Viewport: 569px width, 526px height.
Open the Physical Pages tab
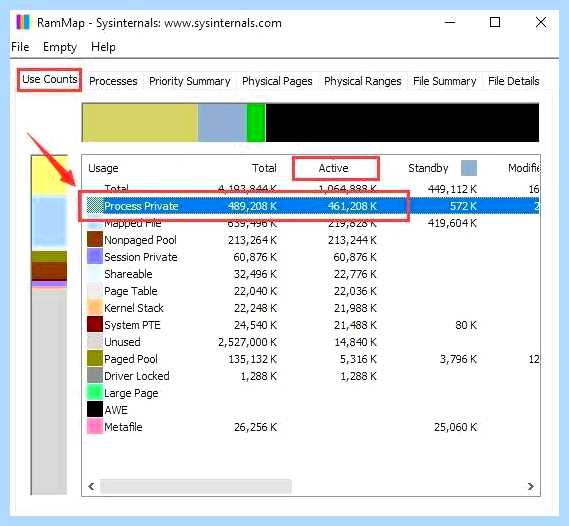point(277,81)
